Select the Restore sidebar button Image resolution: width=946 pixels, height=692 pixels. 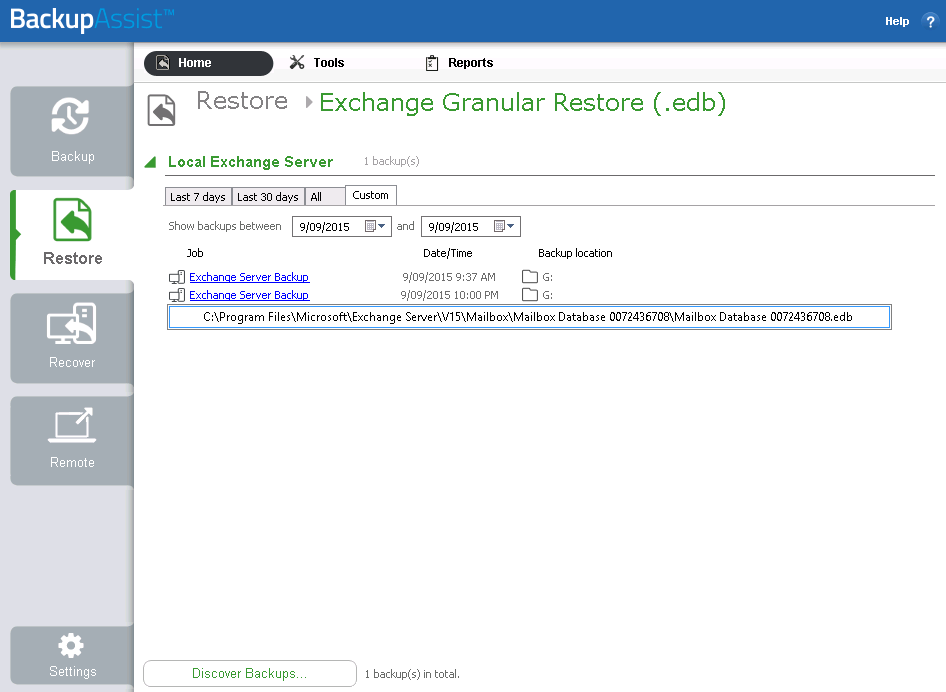point(72,235)
